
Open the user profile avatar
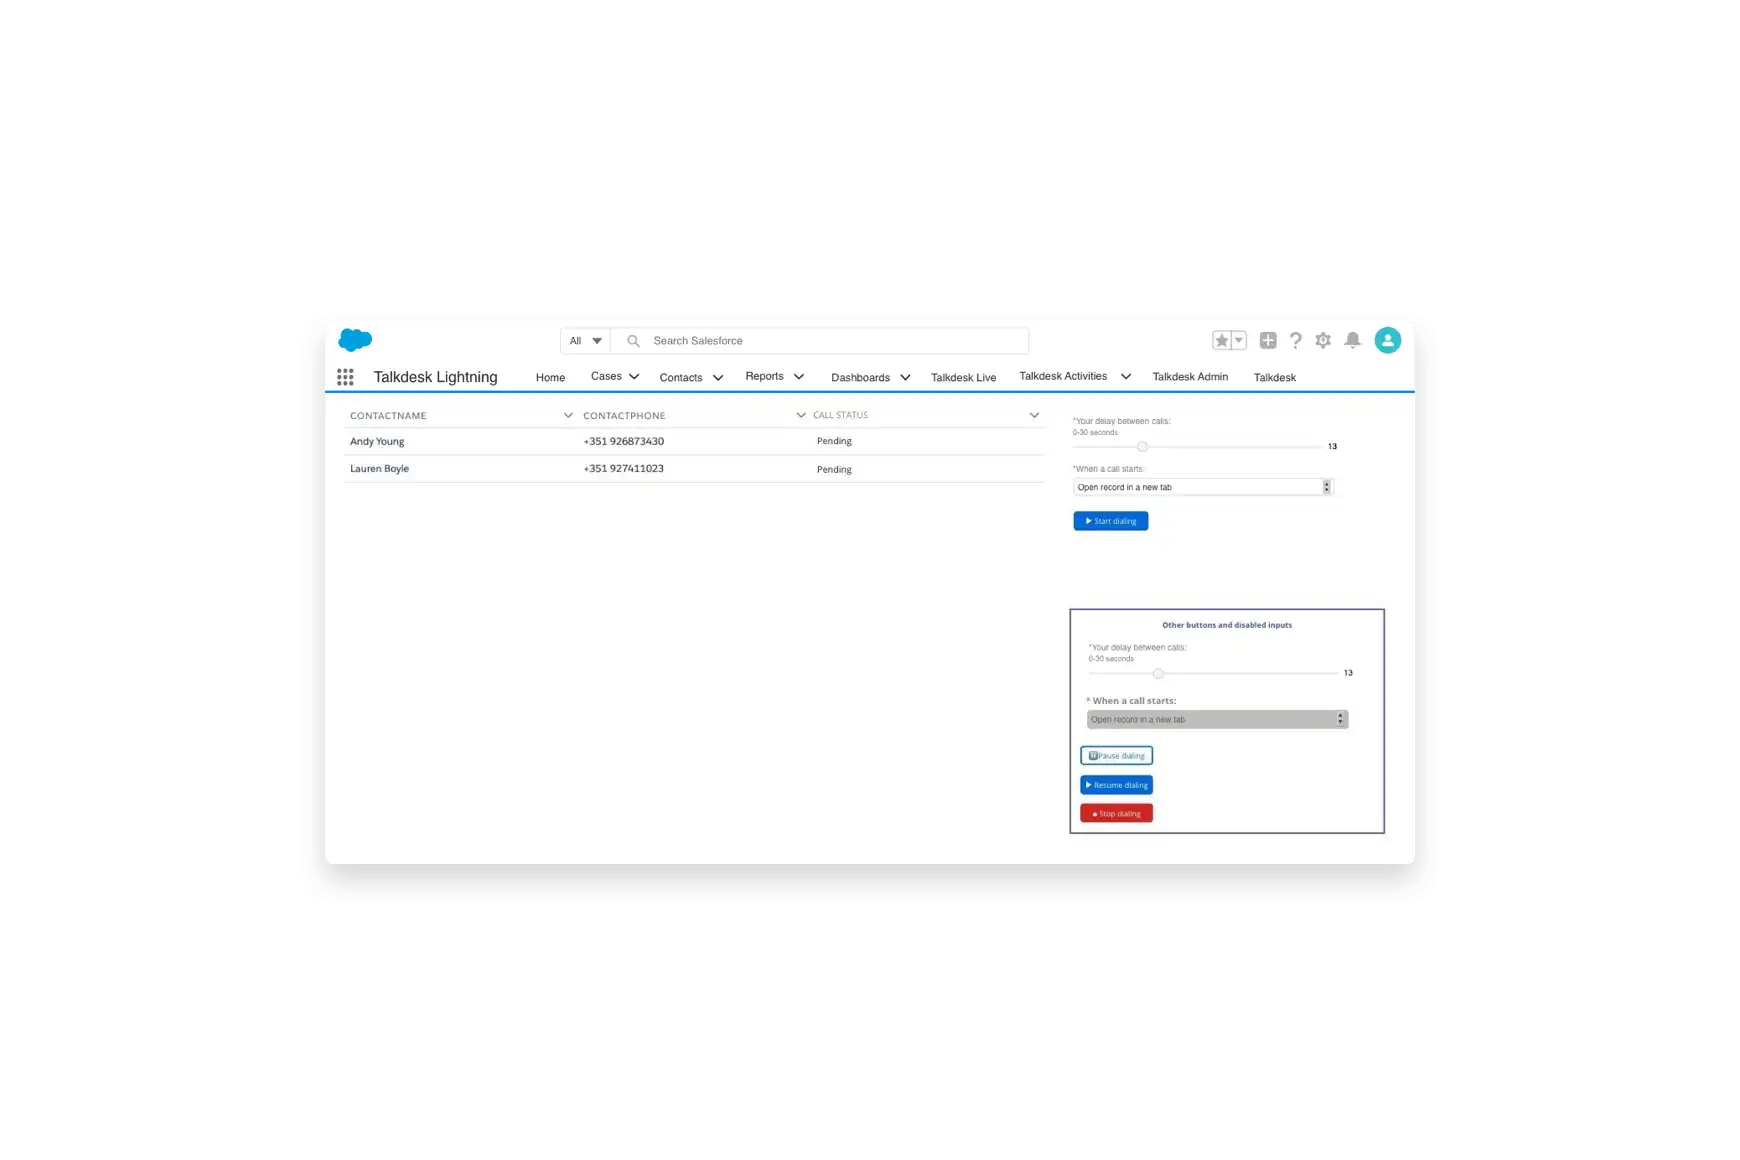pos(1387,341)
